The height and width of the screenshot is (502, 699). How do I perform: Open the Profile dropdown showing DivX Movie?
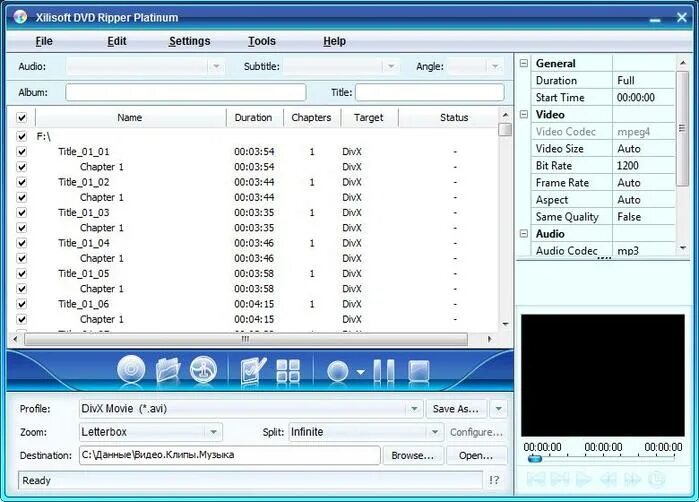pos(414,408)
